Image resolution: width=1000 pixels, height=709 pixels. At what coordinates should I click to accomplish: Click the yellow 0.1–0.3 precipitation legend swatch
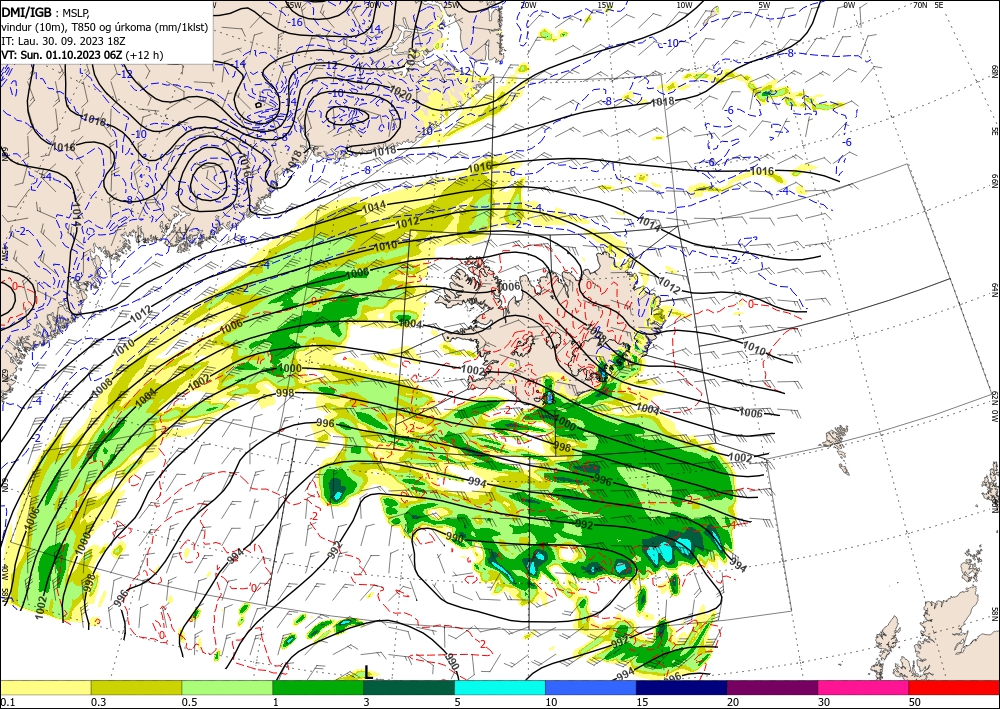coord(46,687)
